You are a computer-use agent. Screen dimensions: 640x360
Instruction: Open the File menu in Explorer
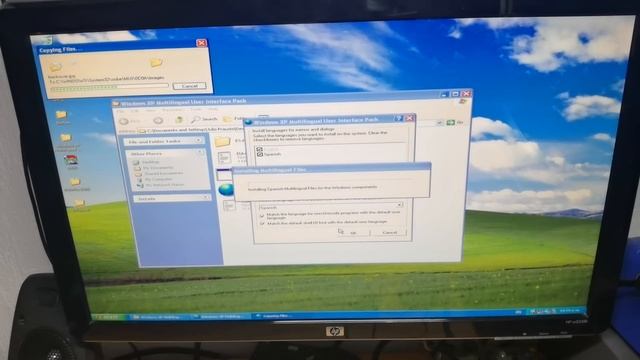tap(120, 111)
